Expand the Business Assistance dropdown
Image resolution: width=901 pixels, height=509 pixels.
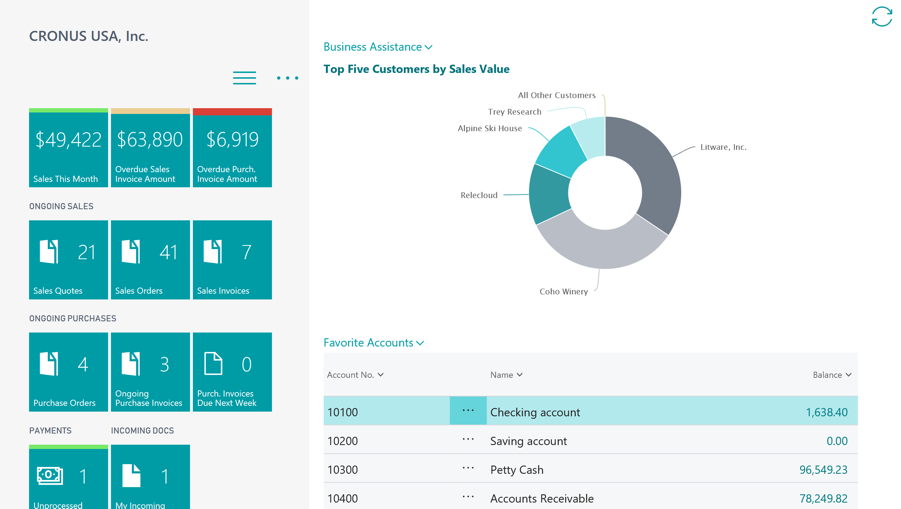click(378, 47)
